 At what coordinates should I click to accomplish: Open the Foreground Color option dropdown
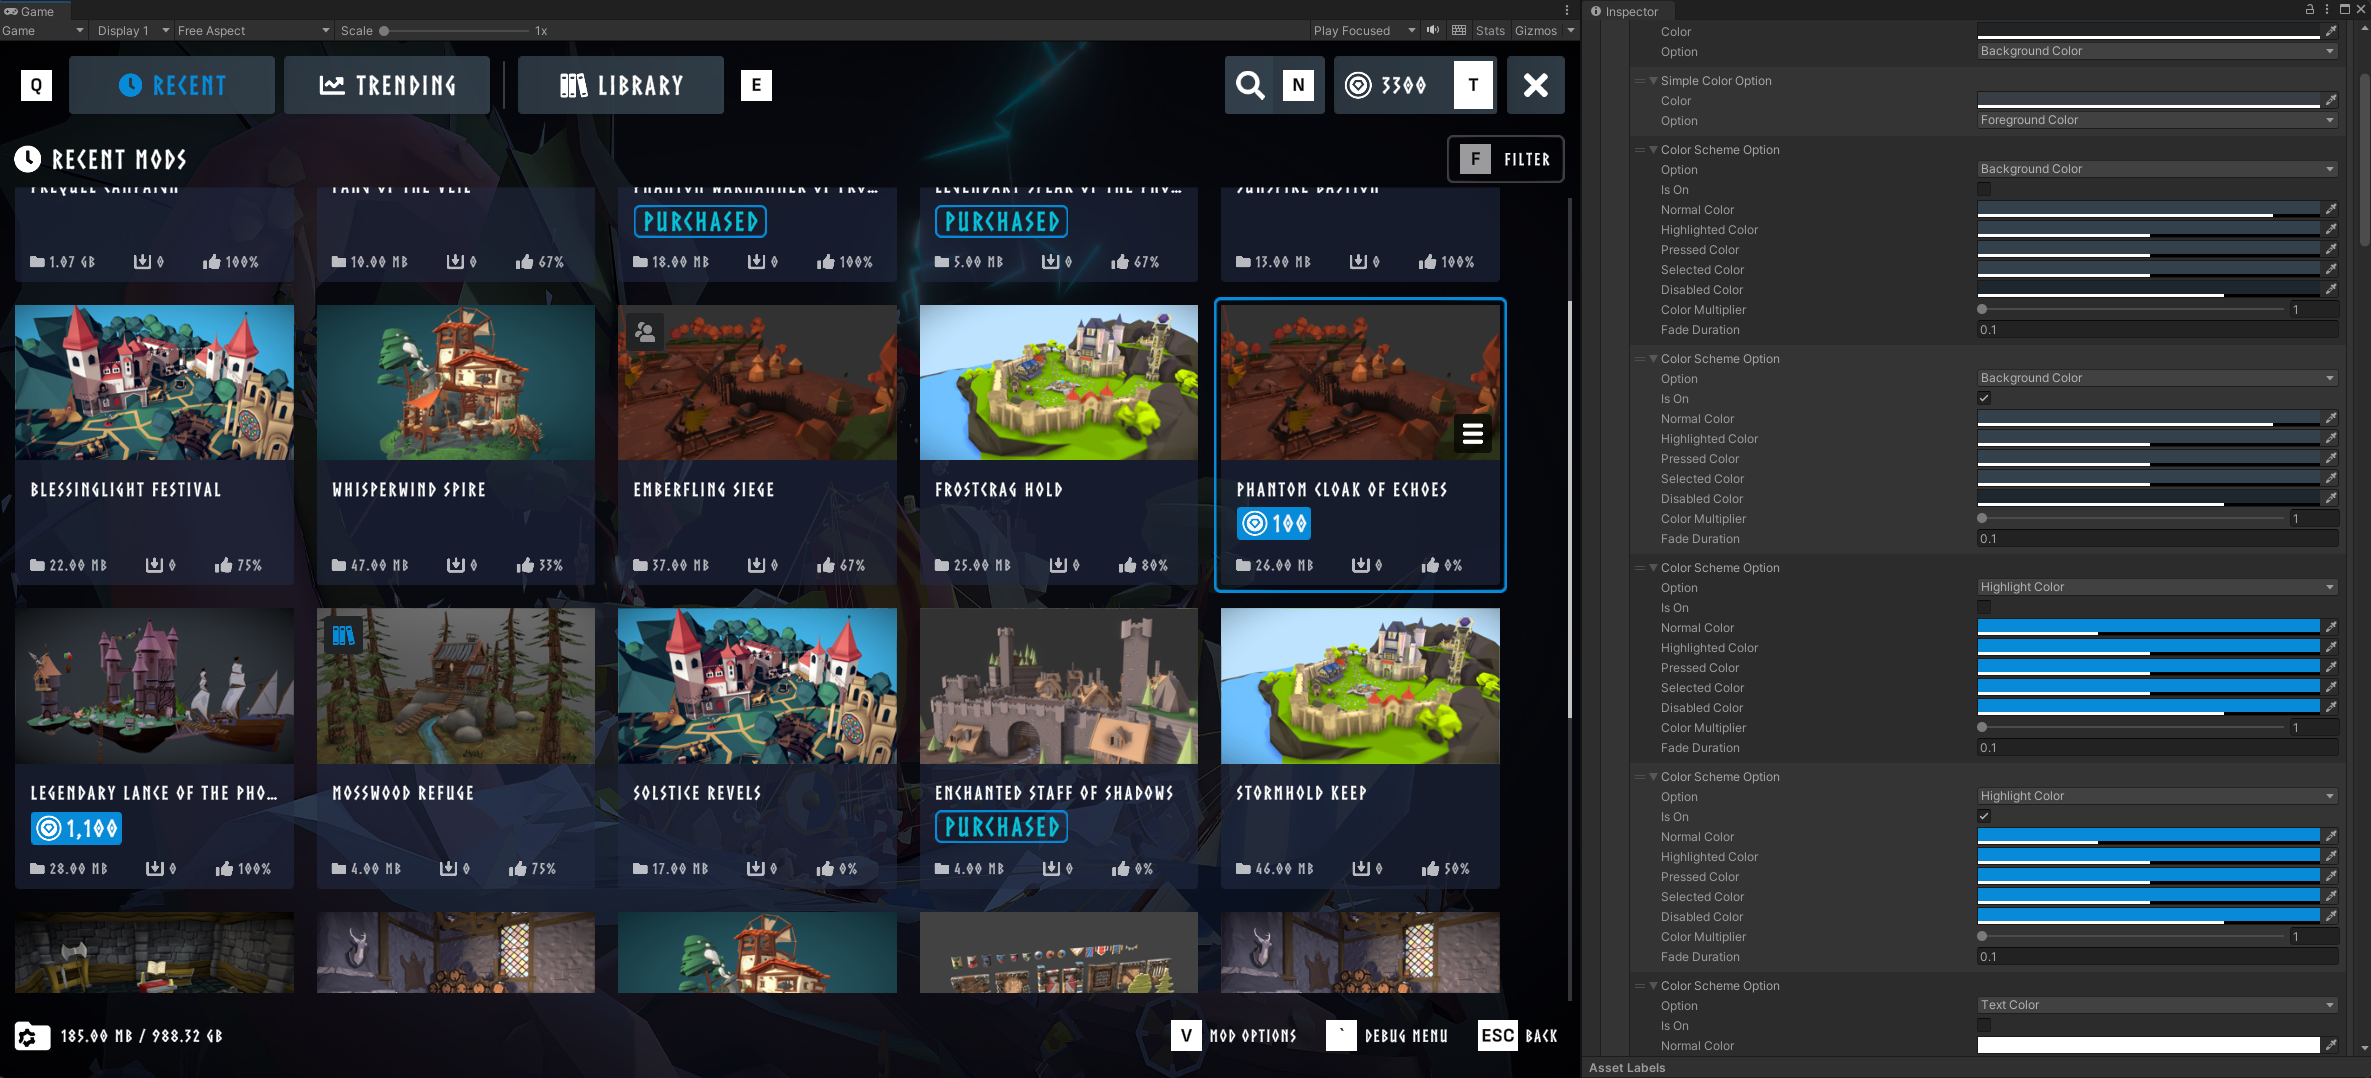coord(2157,120)
